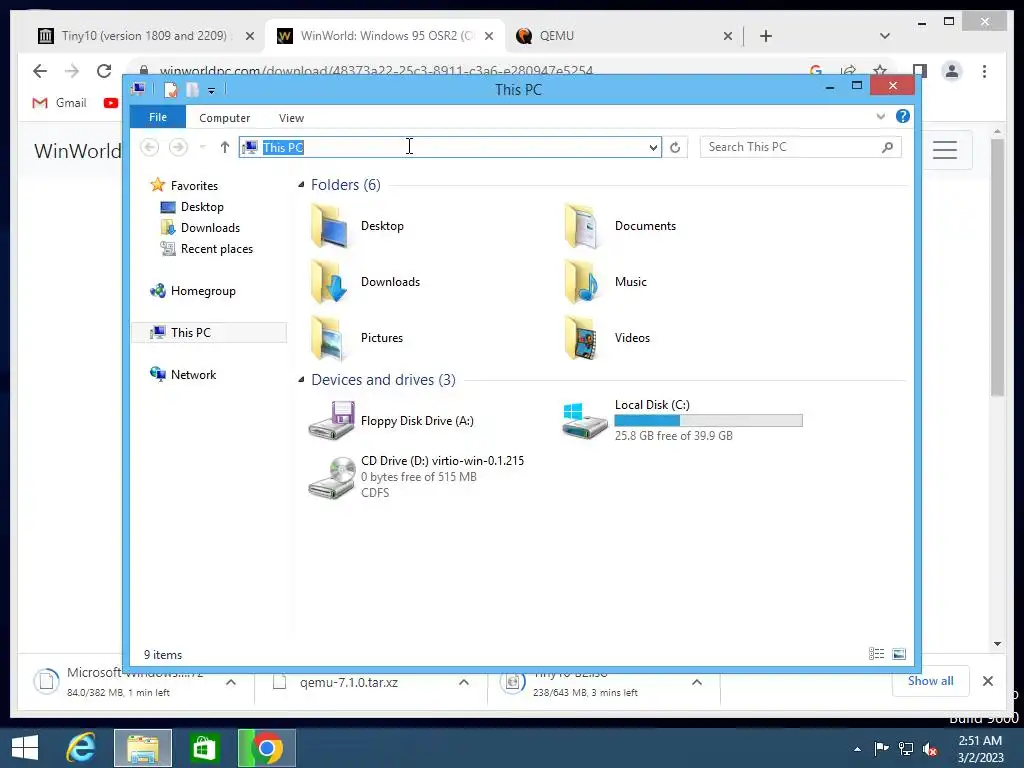The height and width of the screenshot is (768, 1024).
Task: Open Chrome three-dot menu
Action: tap(984, 71)
